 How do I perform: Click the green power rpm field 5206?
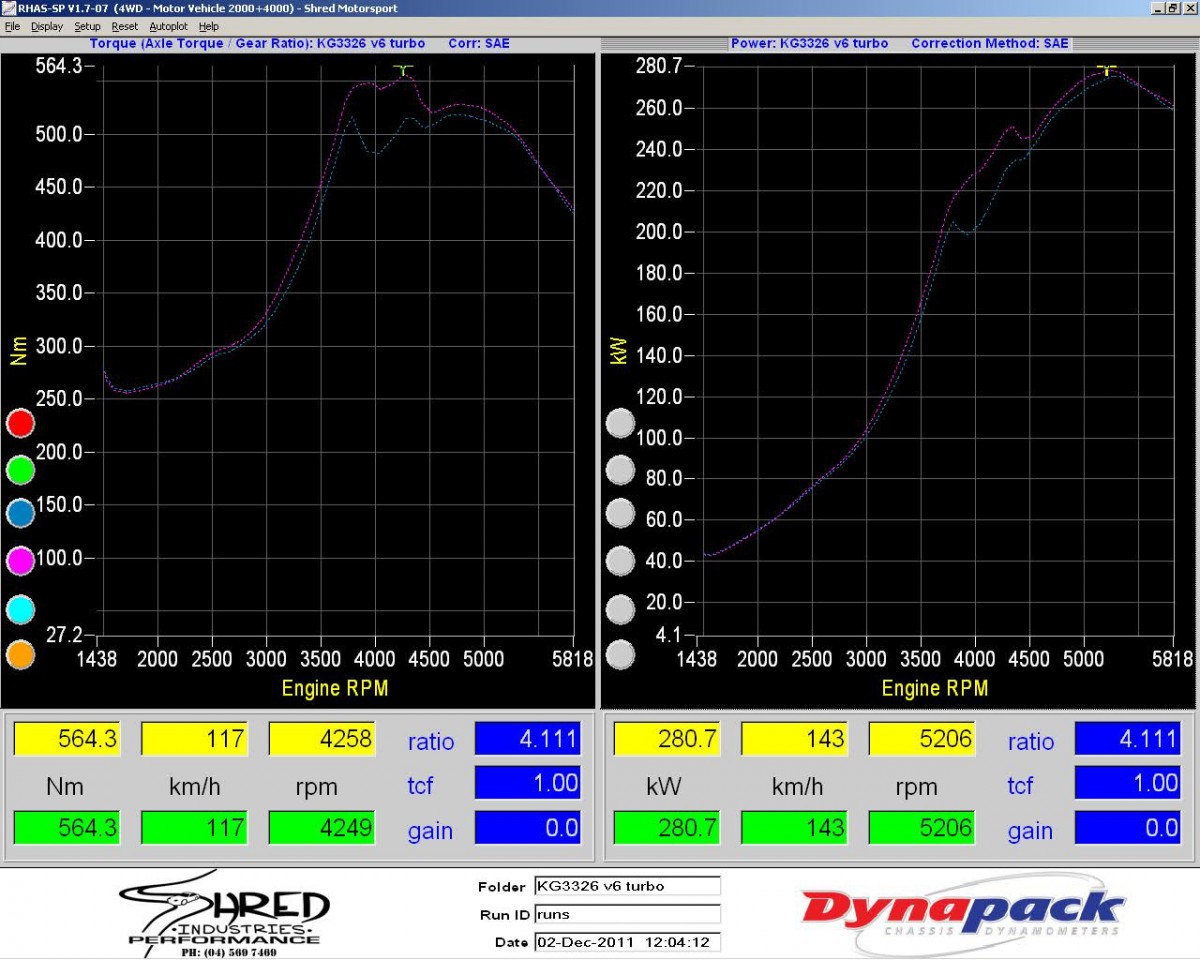point(922,828)
